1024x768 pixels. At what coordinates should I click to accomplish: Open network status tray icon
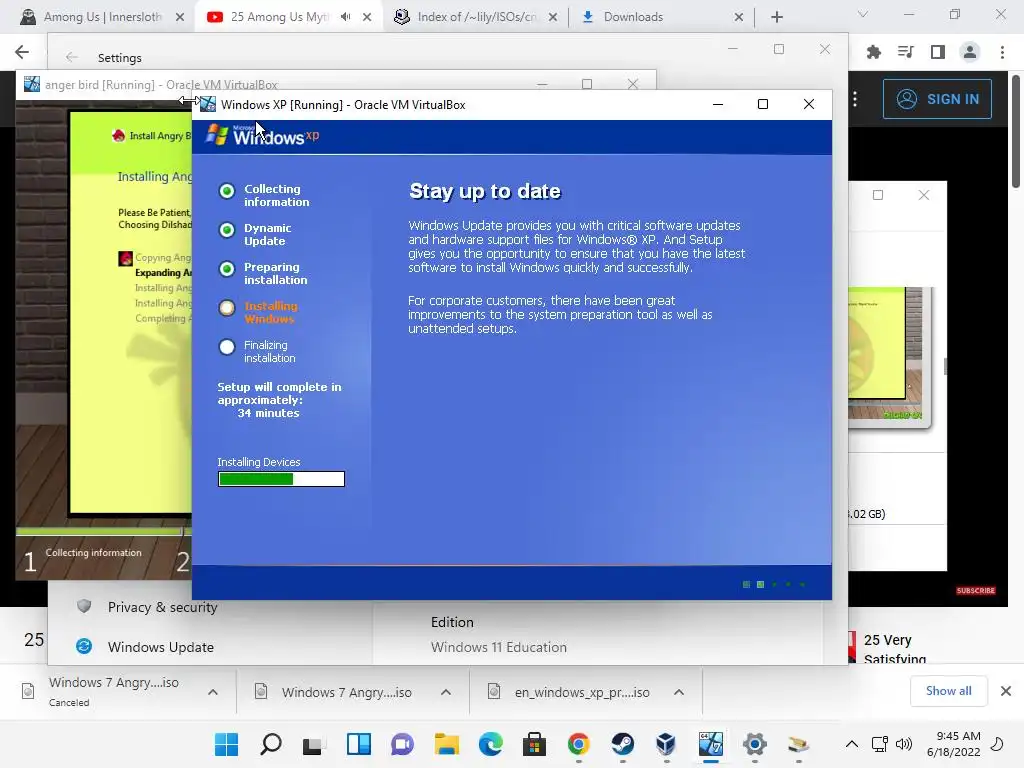coord(879,744)
